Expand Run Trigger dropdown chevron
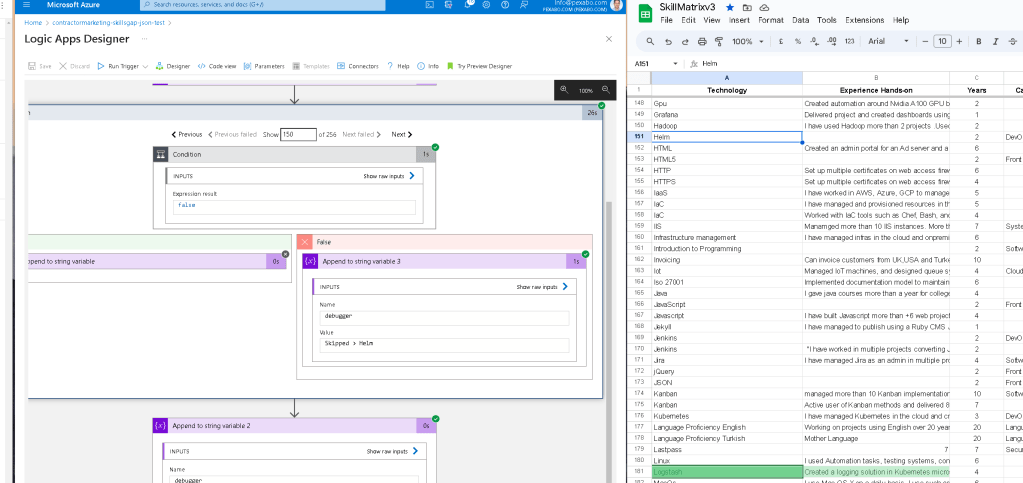 click(x=145, y=67)
